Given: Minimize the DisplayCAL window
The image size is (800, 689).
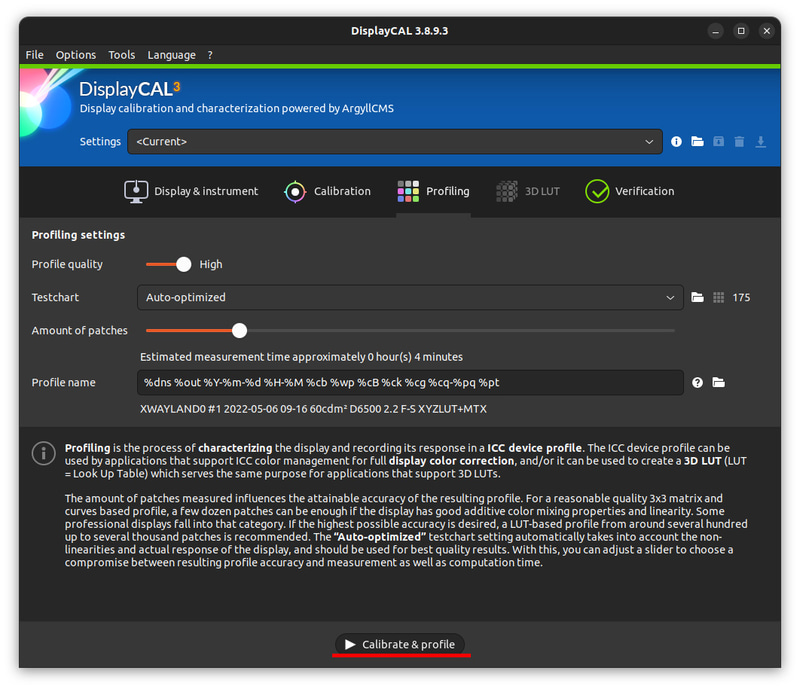Looking at the screenshot, I should click(715, 31).
